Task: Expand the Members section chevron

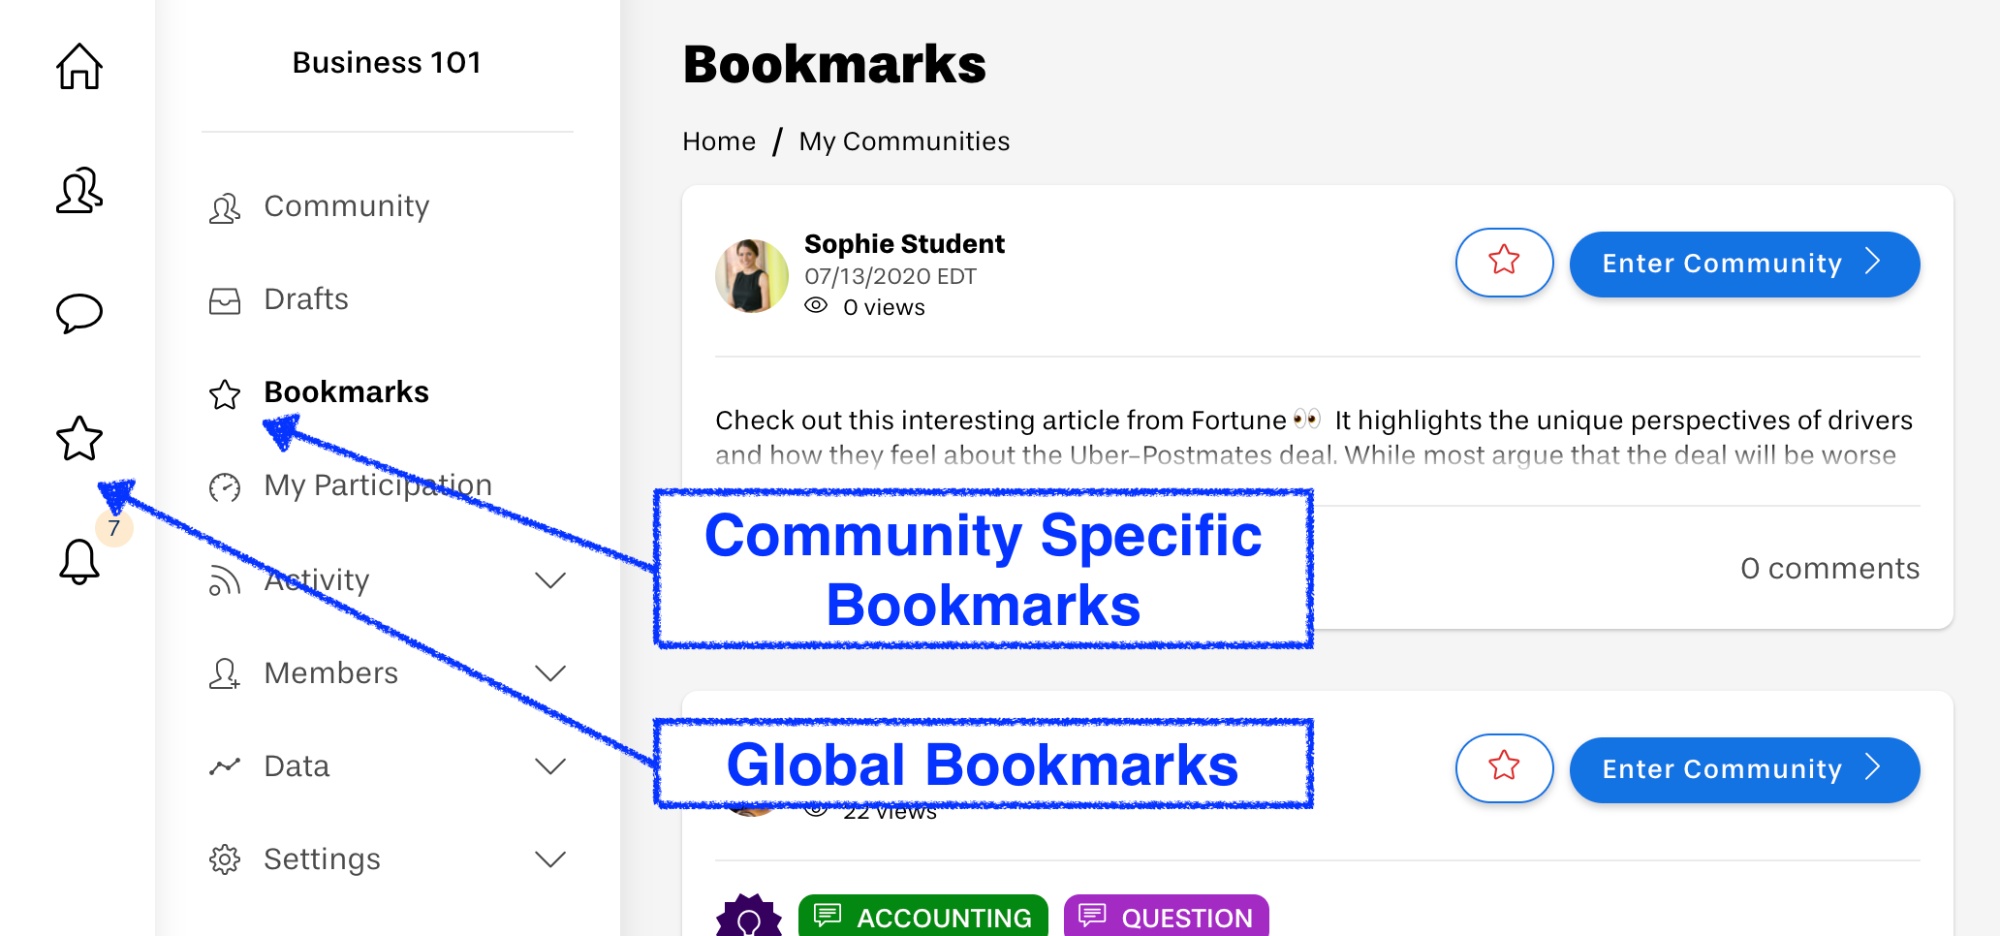Action: (551, 673)
